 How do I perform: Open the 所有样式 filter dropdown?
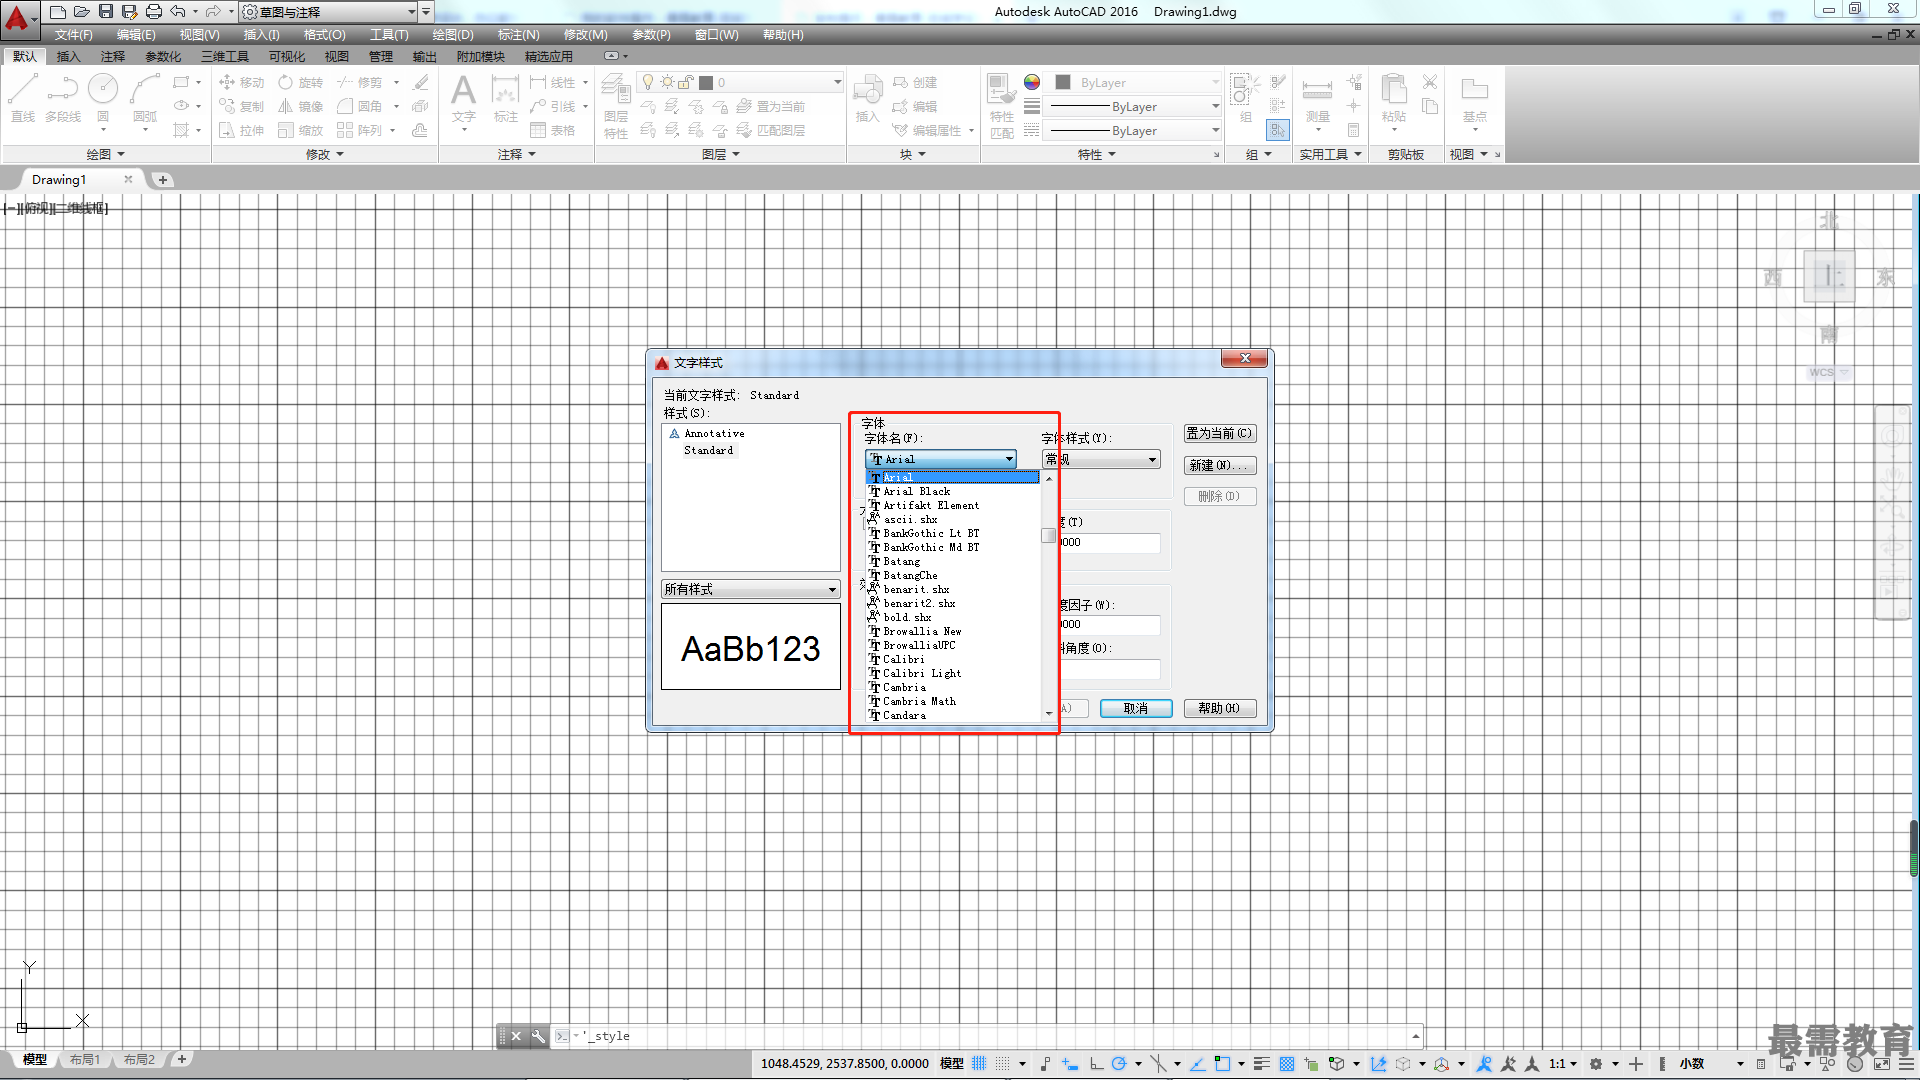pos(750,589)
